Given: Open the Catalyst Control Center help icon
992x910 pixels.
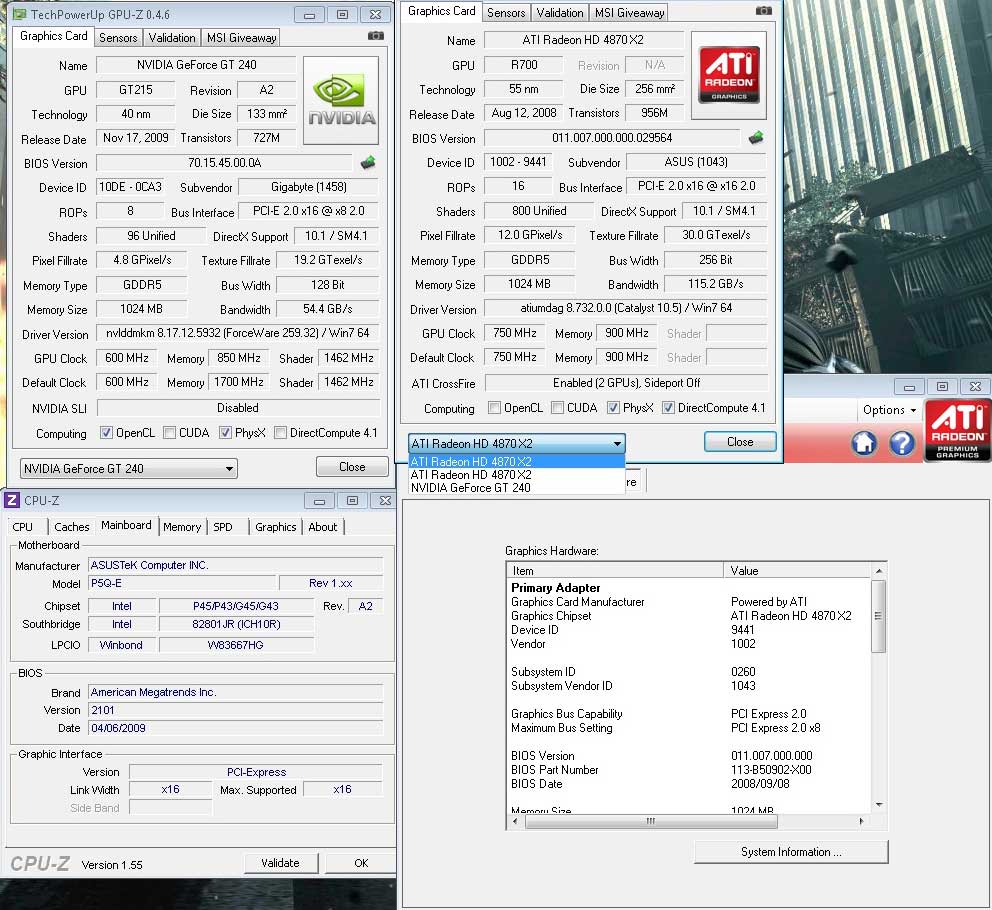Looking at the screenshot, I should click(902, 443).
